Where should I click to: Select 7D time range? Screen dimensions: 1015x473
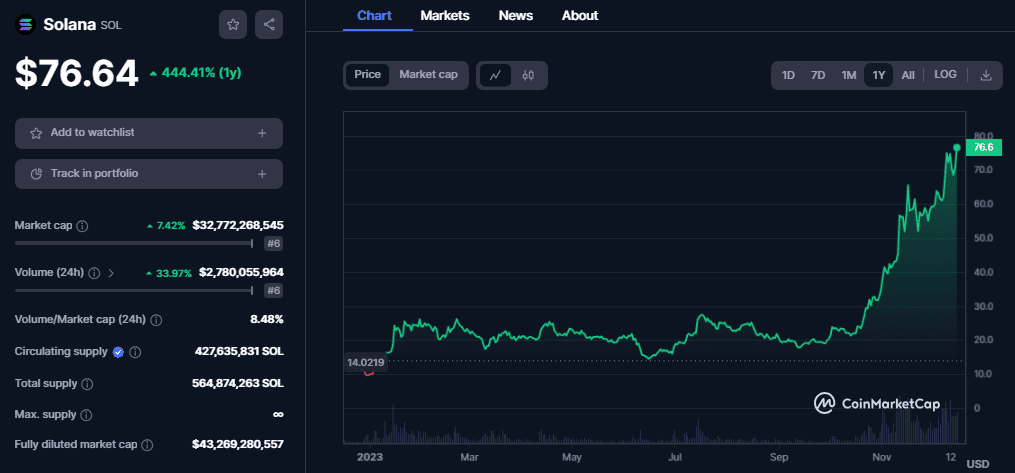[818, 75]
